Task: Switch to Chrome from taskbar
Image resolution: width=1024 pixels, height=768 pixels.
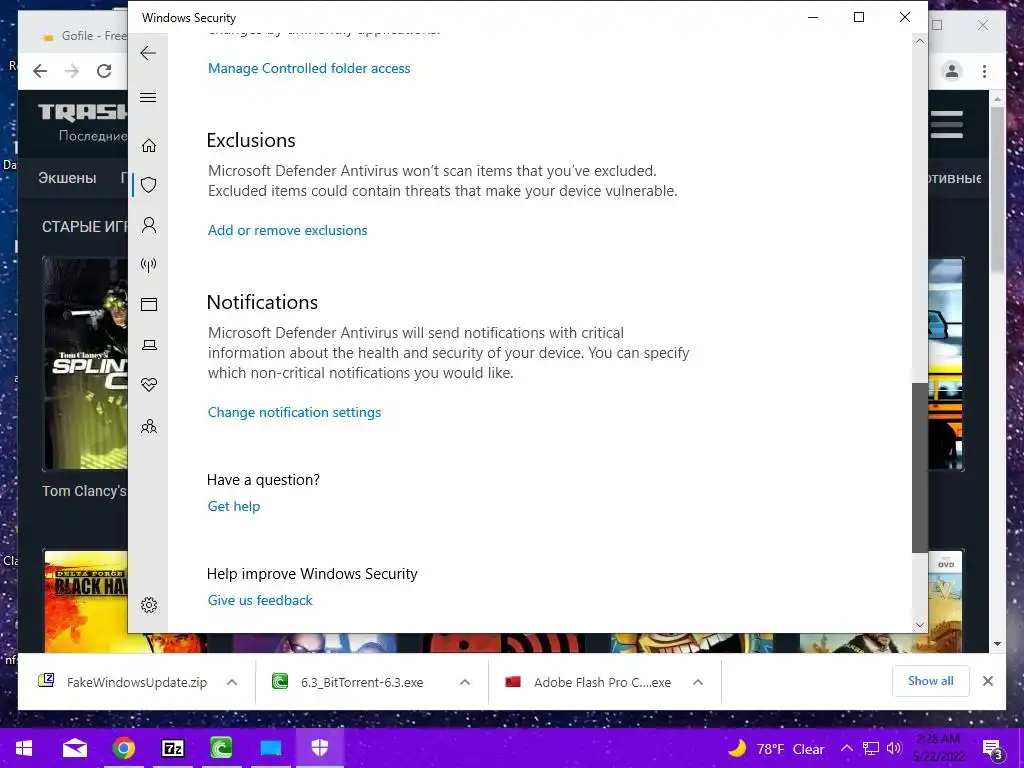Action: pos(123,748)
